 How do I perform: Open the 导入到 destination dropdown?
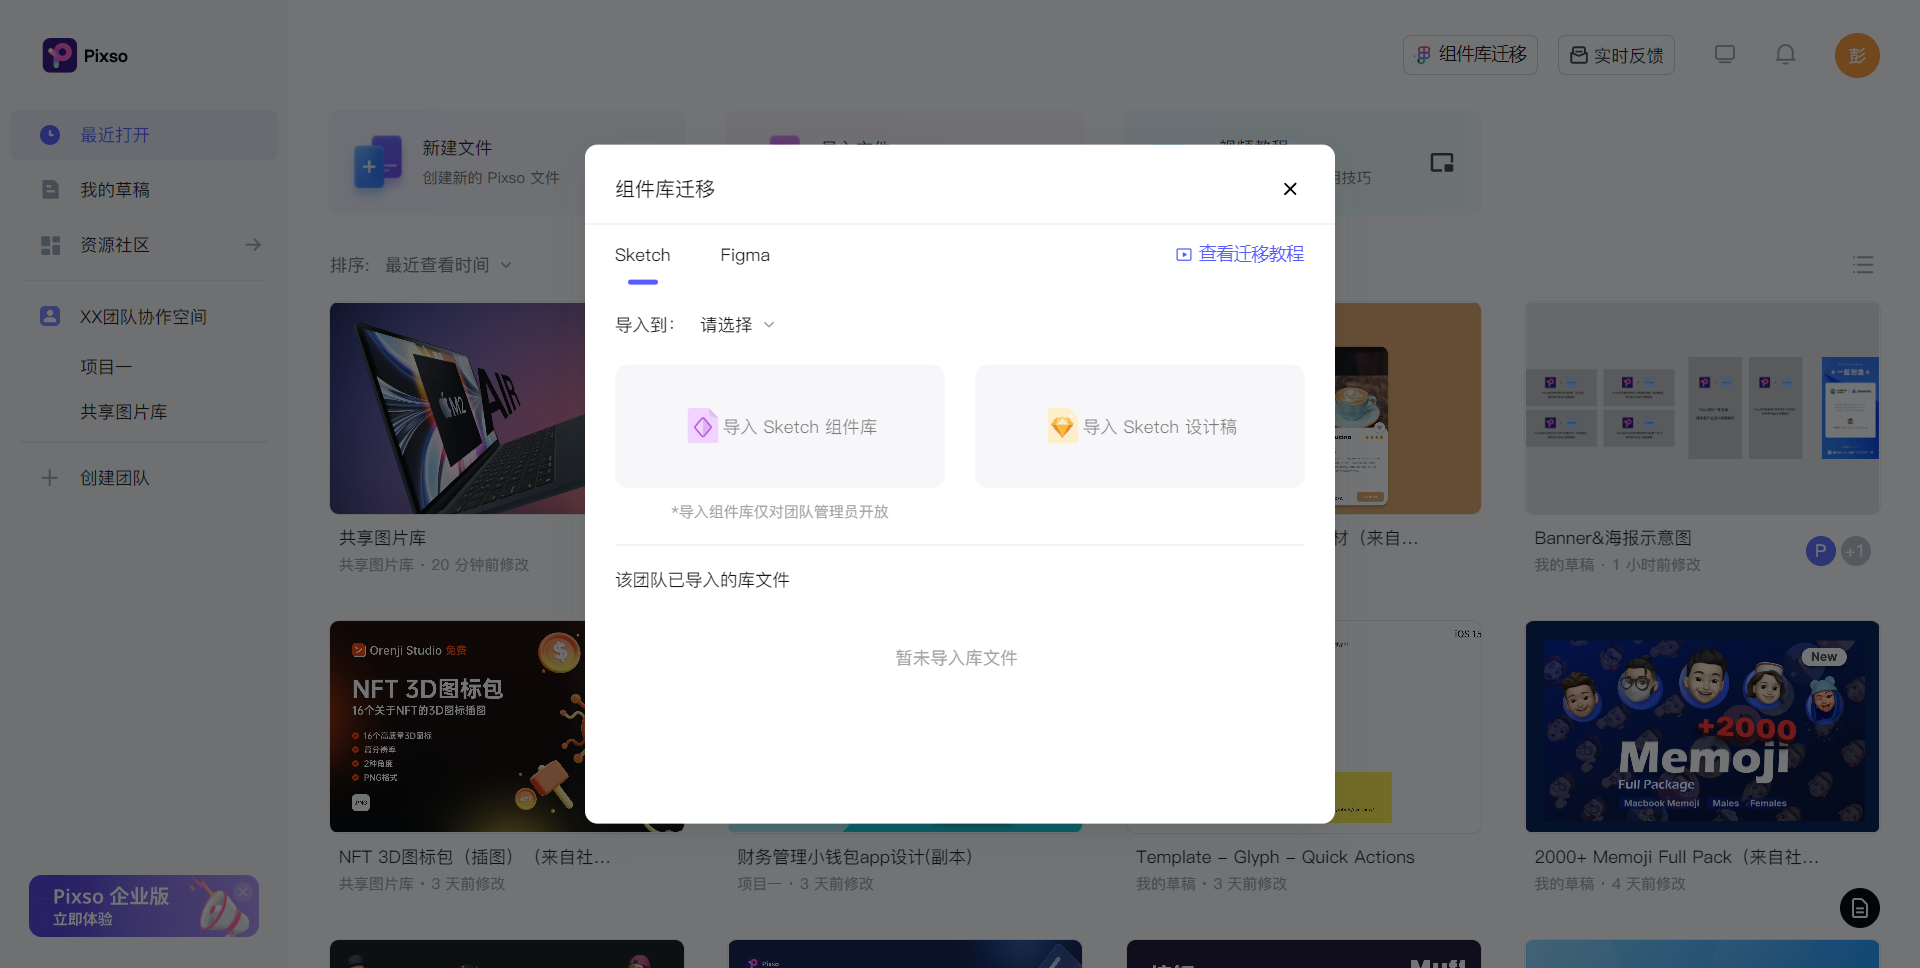pyautogui.click(x=737, y=324)
